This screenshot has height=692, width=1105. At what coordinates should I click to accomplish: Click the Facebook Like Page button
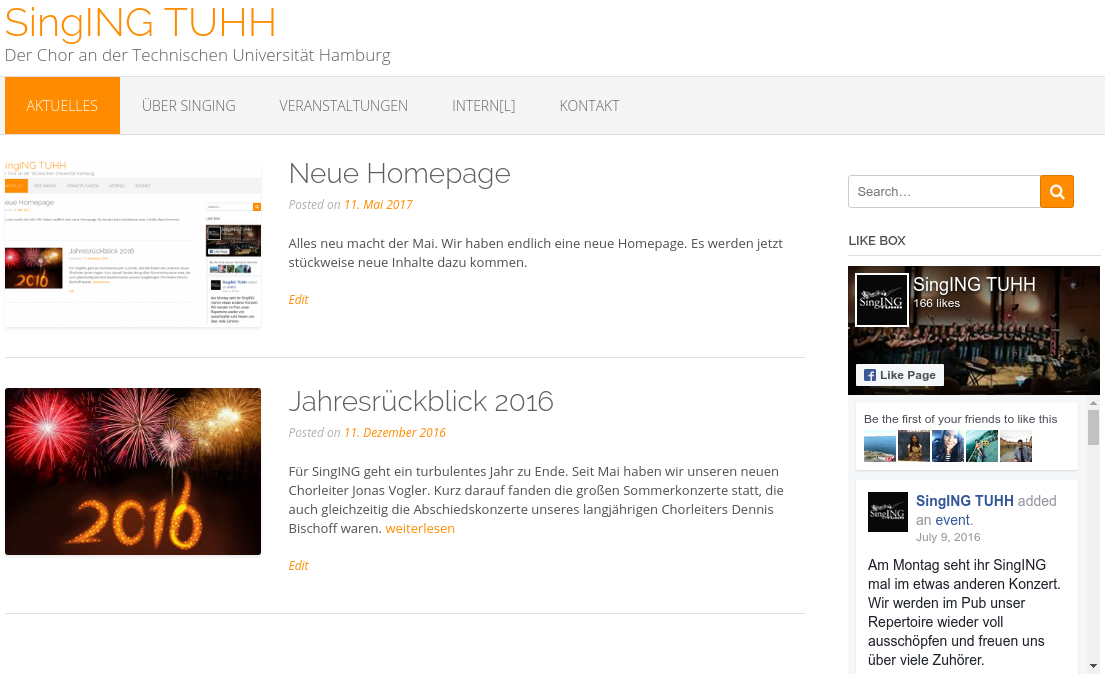tap(900, 375)
